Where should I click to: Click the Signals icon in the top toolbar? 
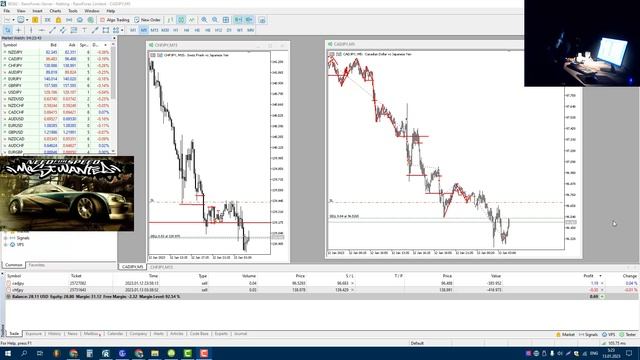tap(69, 20)
